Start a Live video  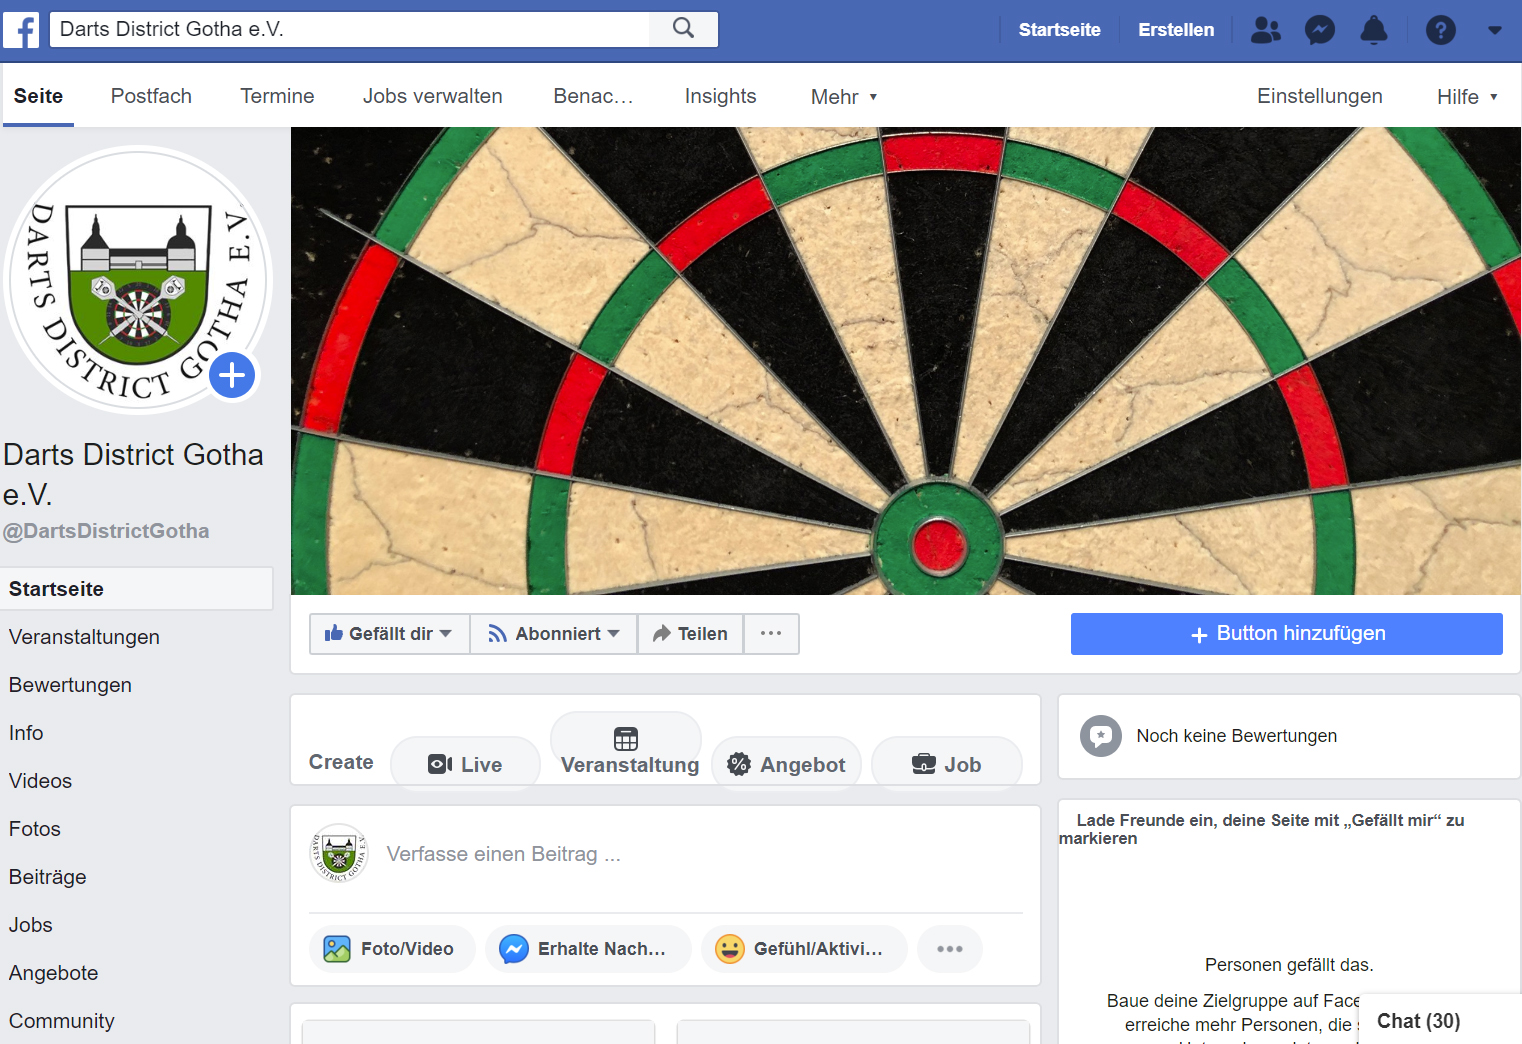coord(465,764)
